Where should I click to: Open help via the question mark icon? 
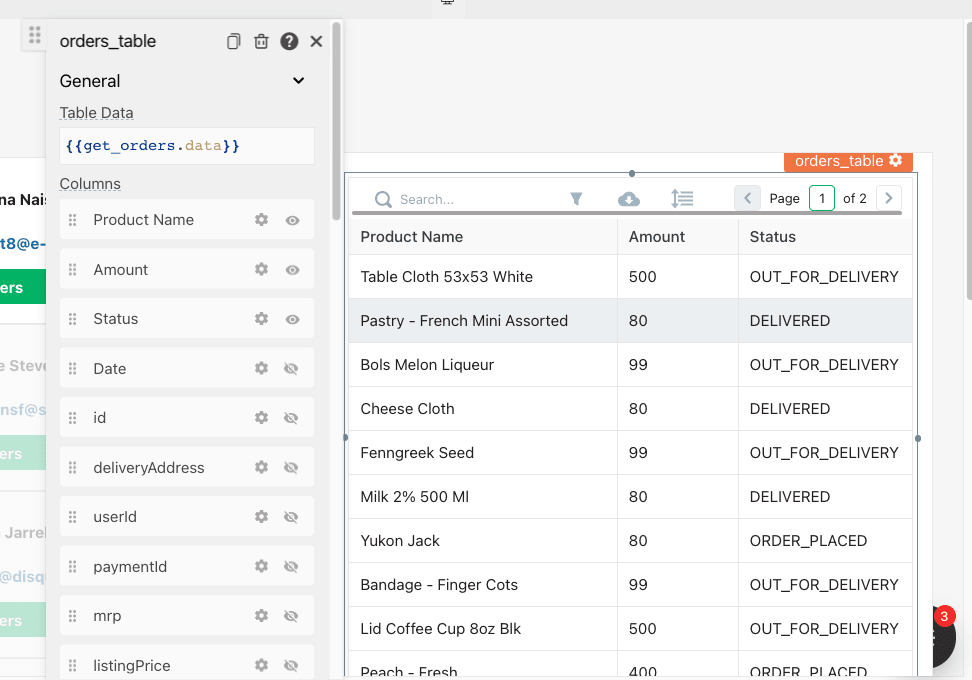tap(289, 41)
